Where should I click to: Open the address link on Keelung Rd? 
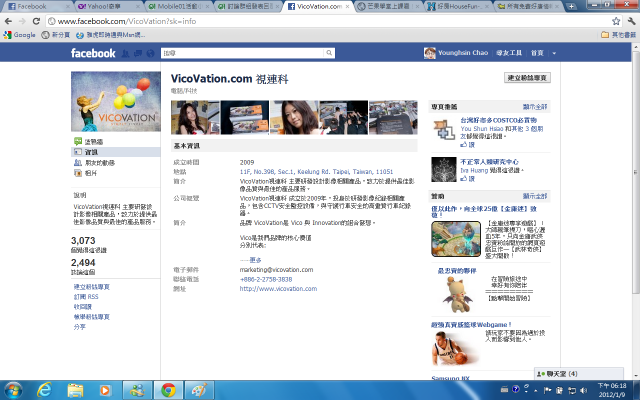(316, 172)
